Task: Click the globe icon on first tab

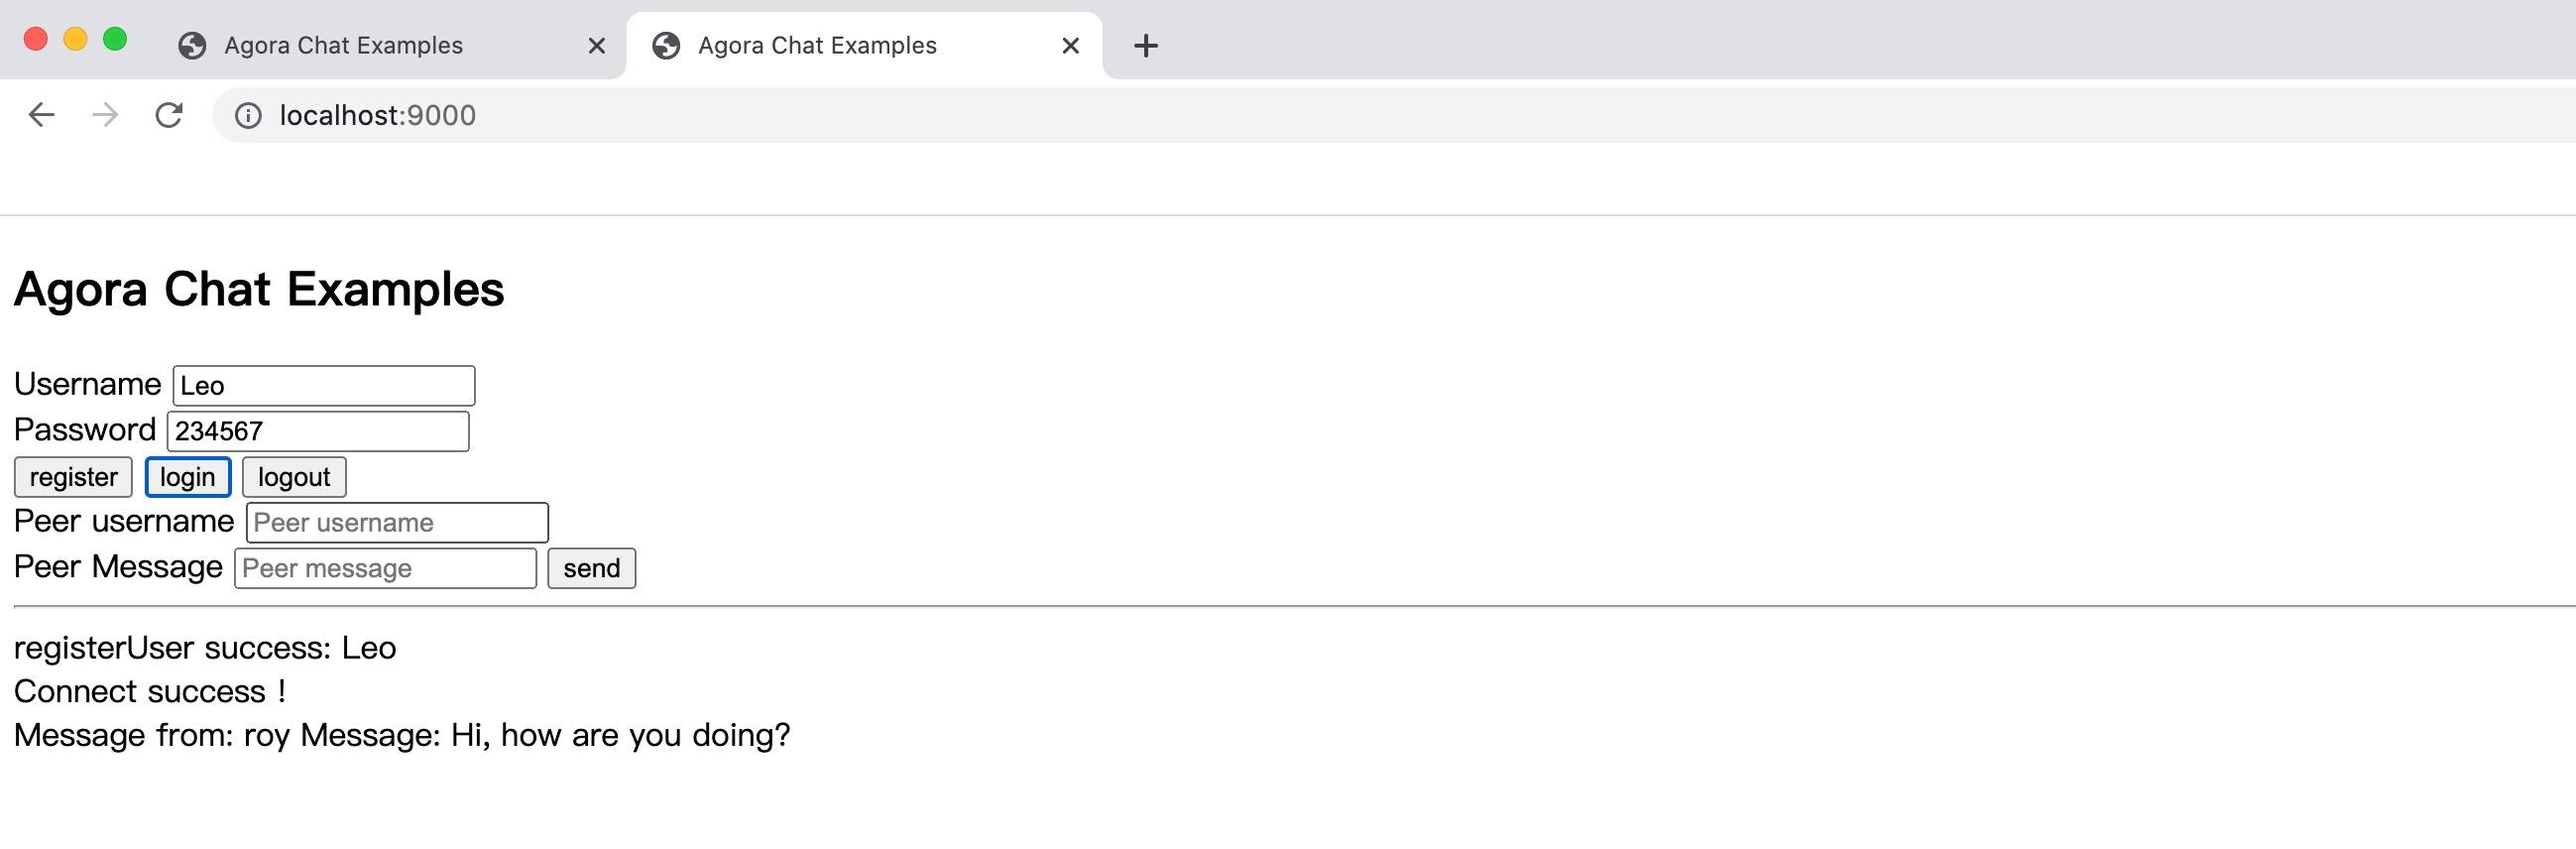Action: (192, 45)
